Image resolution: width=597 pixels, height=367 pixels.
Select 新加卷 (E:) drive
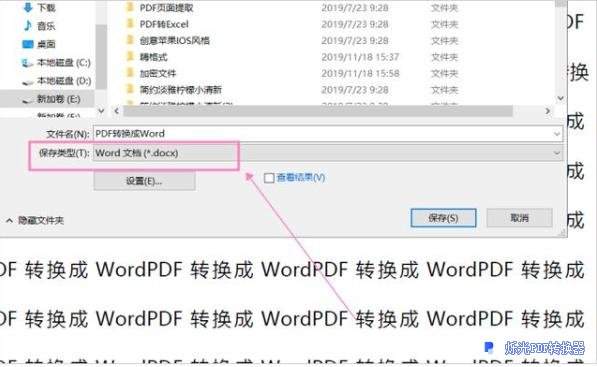point(58,99)
